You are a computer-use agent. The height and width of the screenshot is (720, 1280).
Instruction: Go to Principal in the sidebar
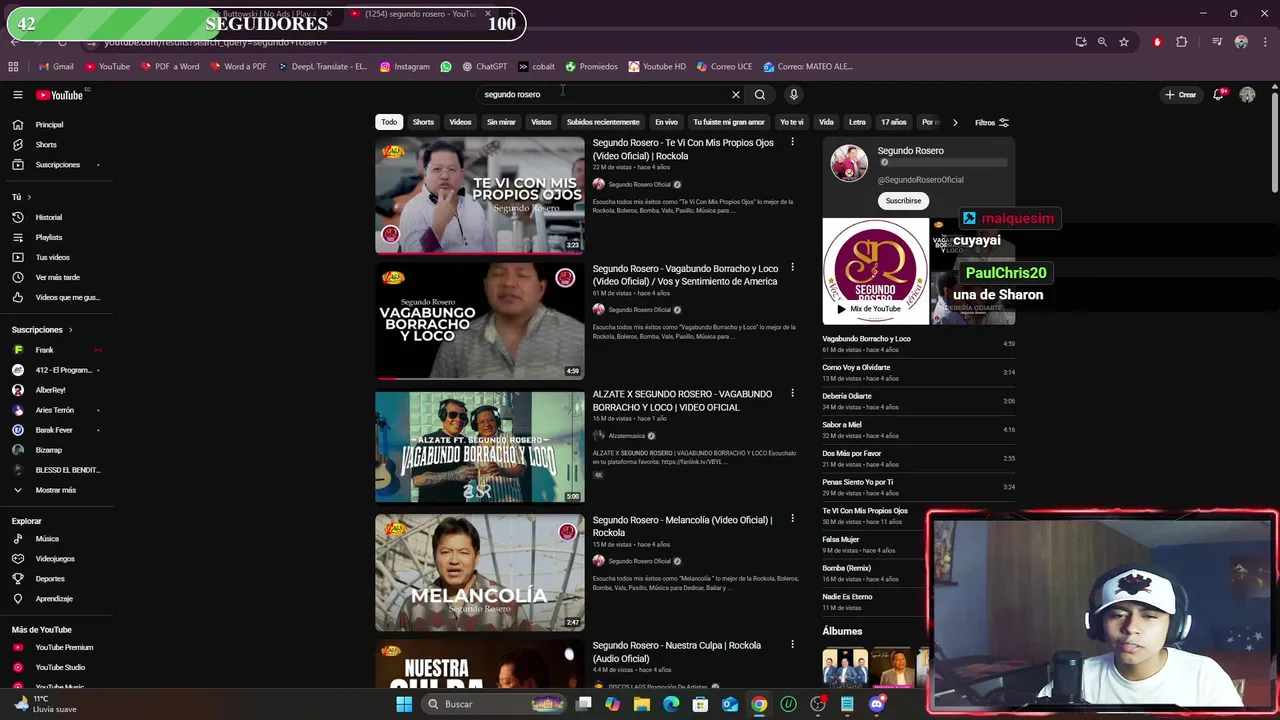point(50,125)
